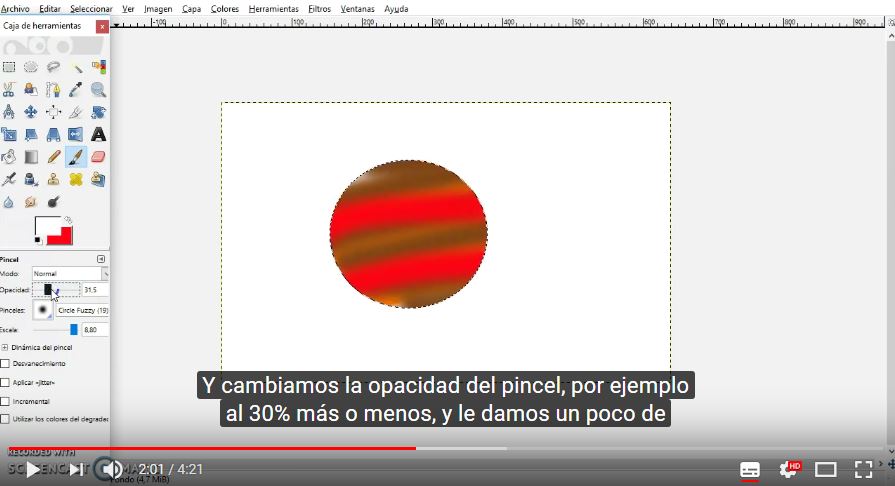
Task: Click the Circle Fuzzy (19) brush name
Action: click(83, 310)
